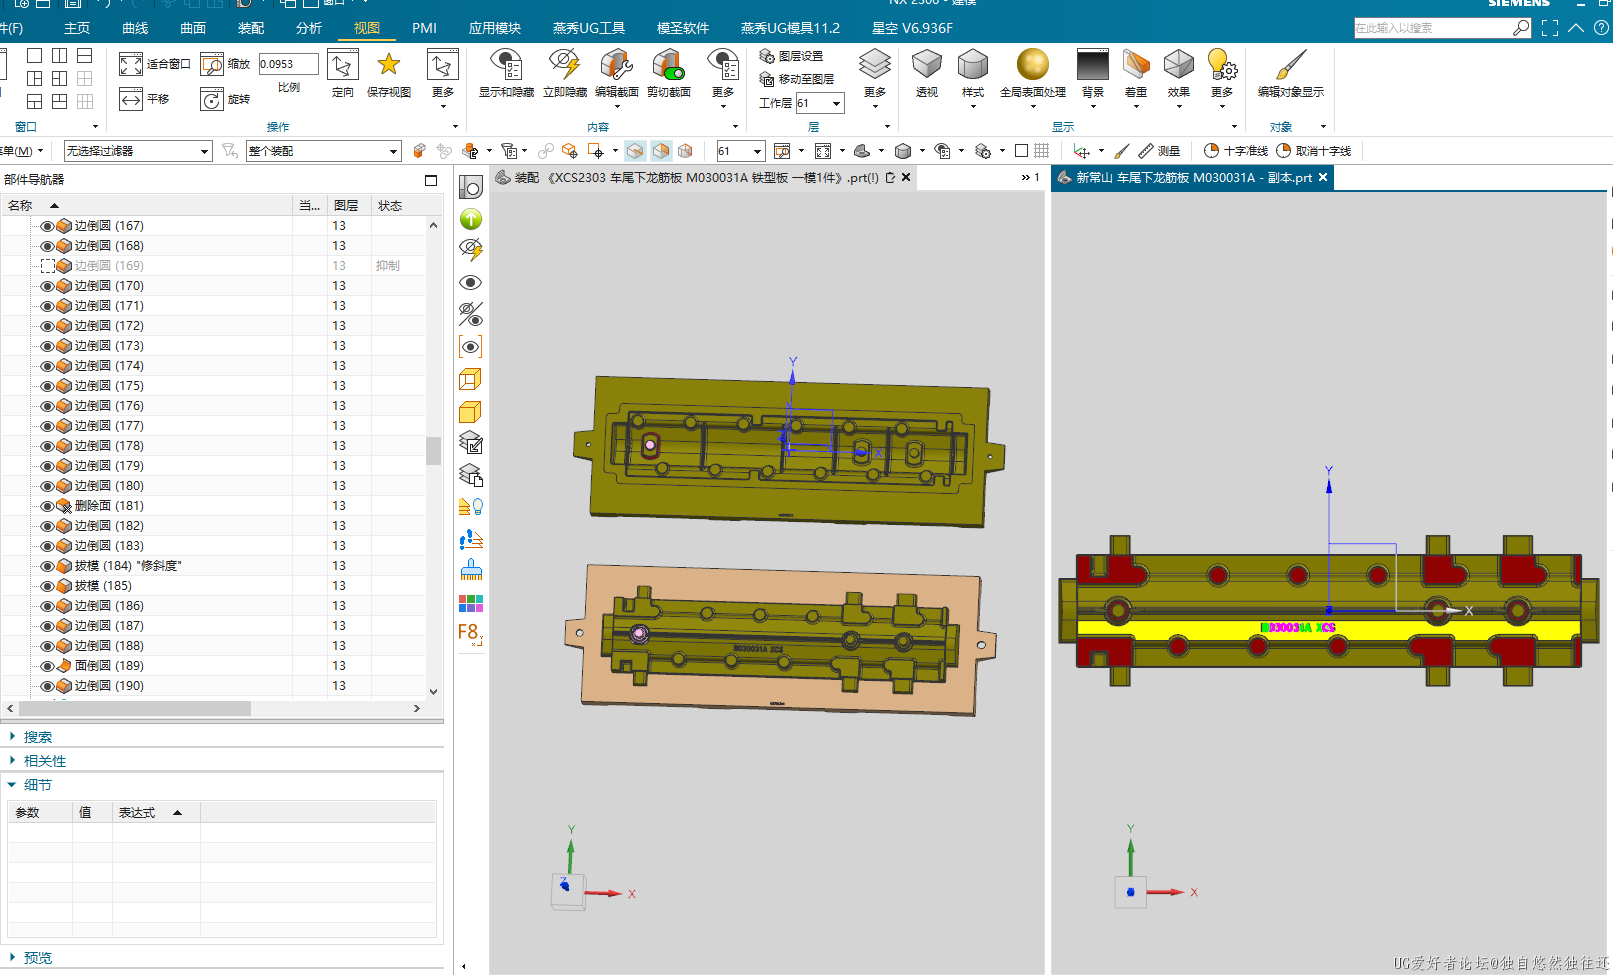Toggle Perspective (透视) view
This screenshot has height=975, width=1613.
pos(927,66)
